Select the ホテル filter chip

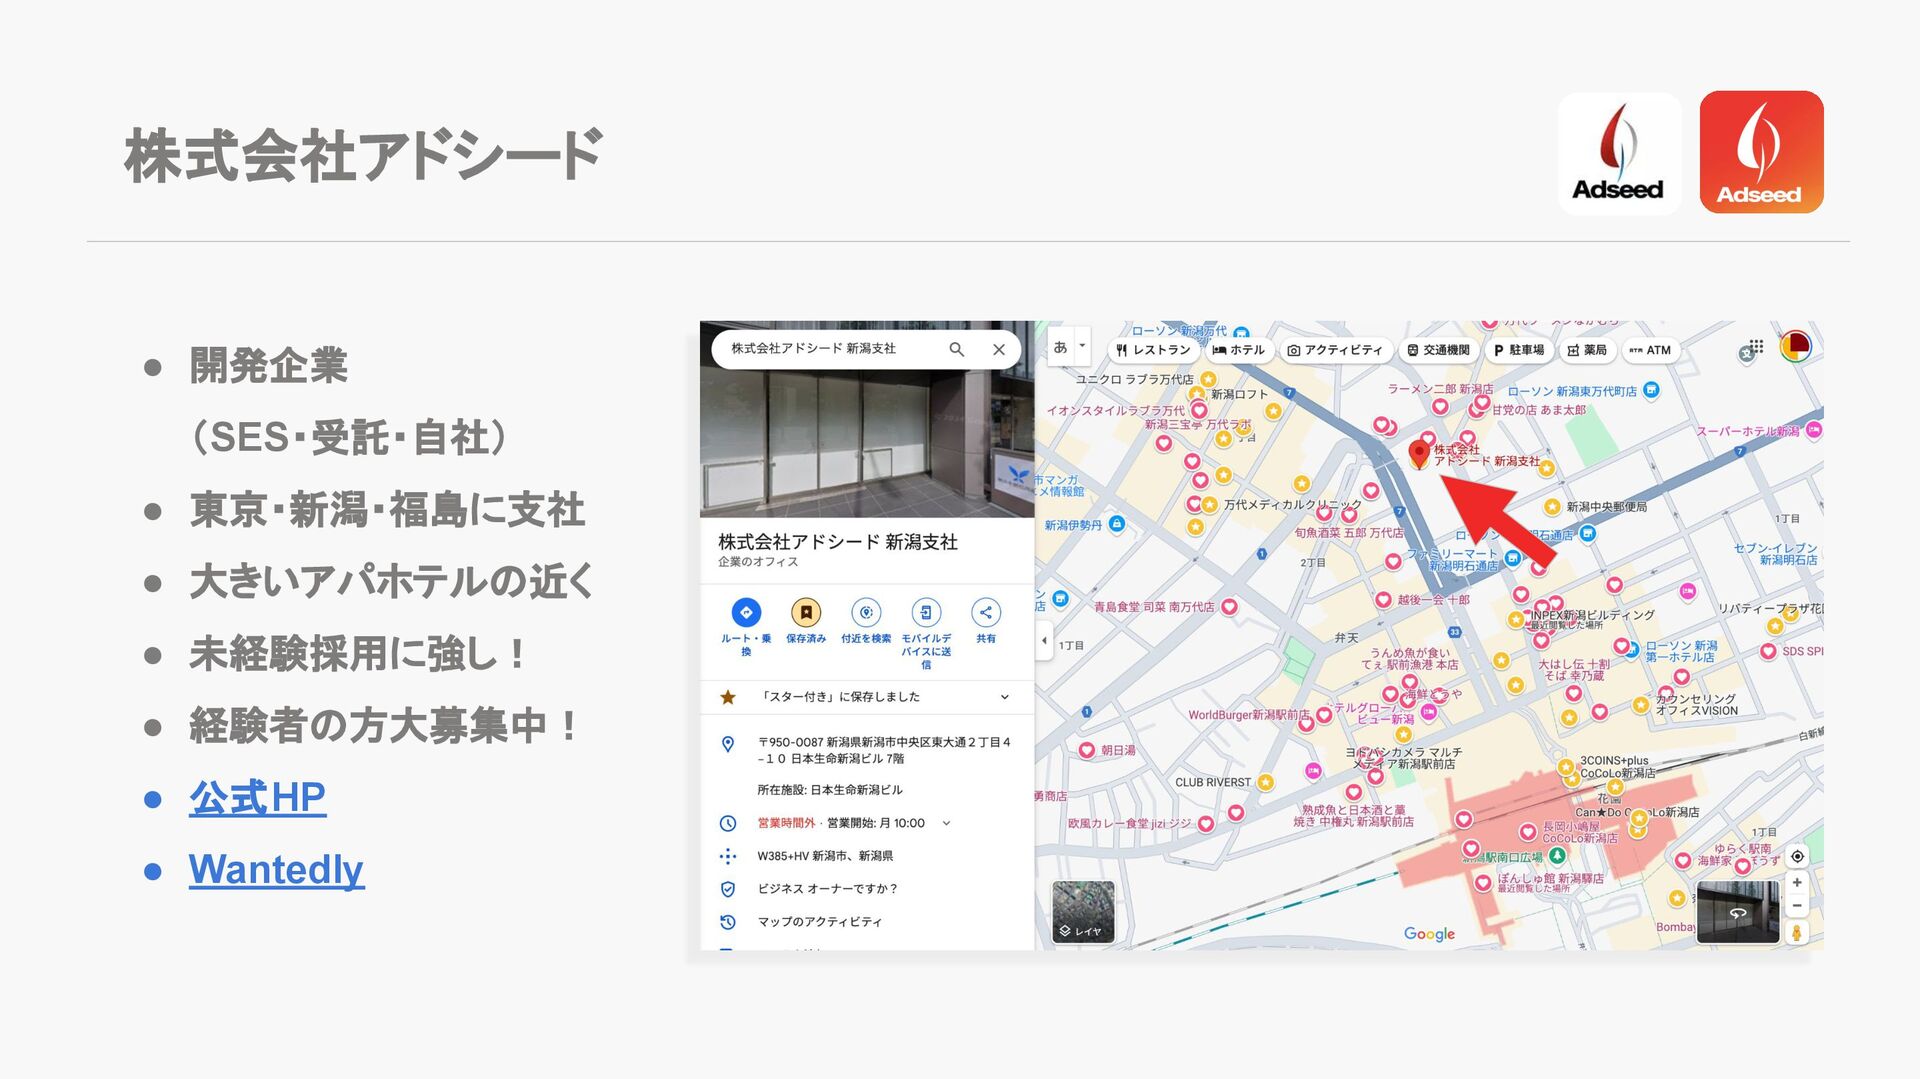tap(1238, 350)
